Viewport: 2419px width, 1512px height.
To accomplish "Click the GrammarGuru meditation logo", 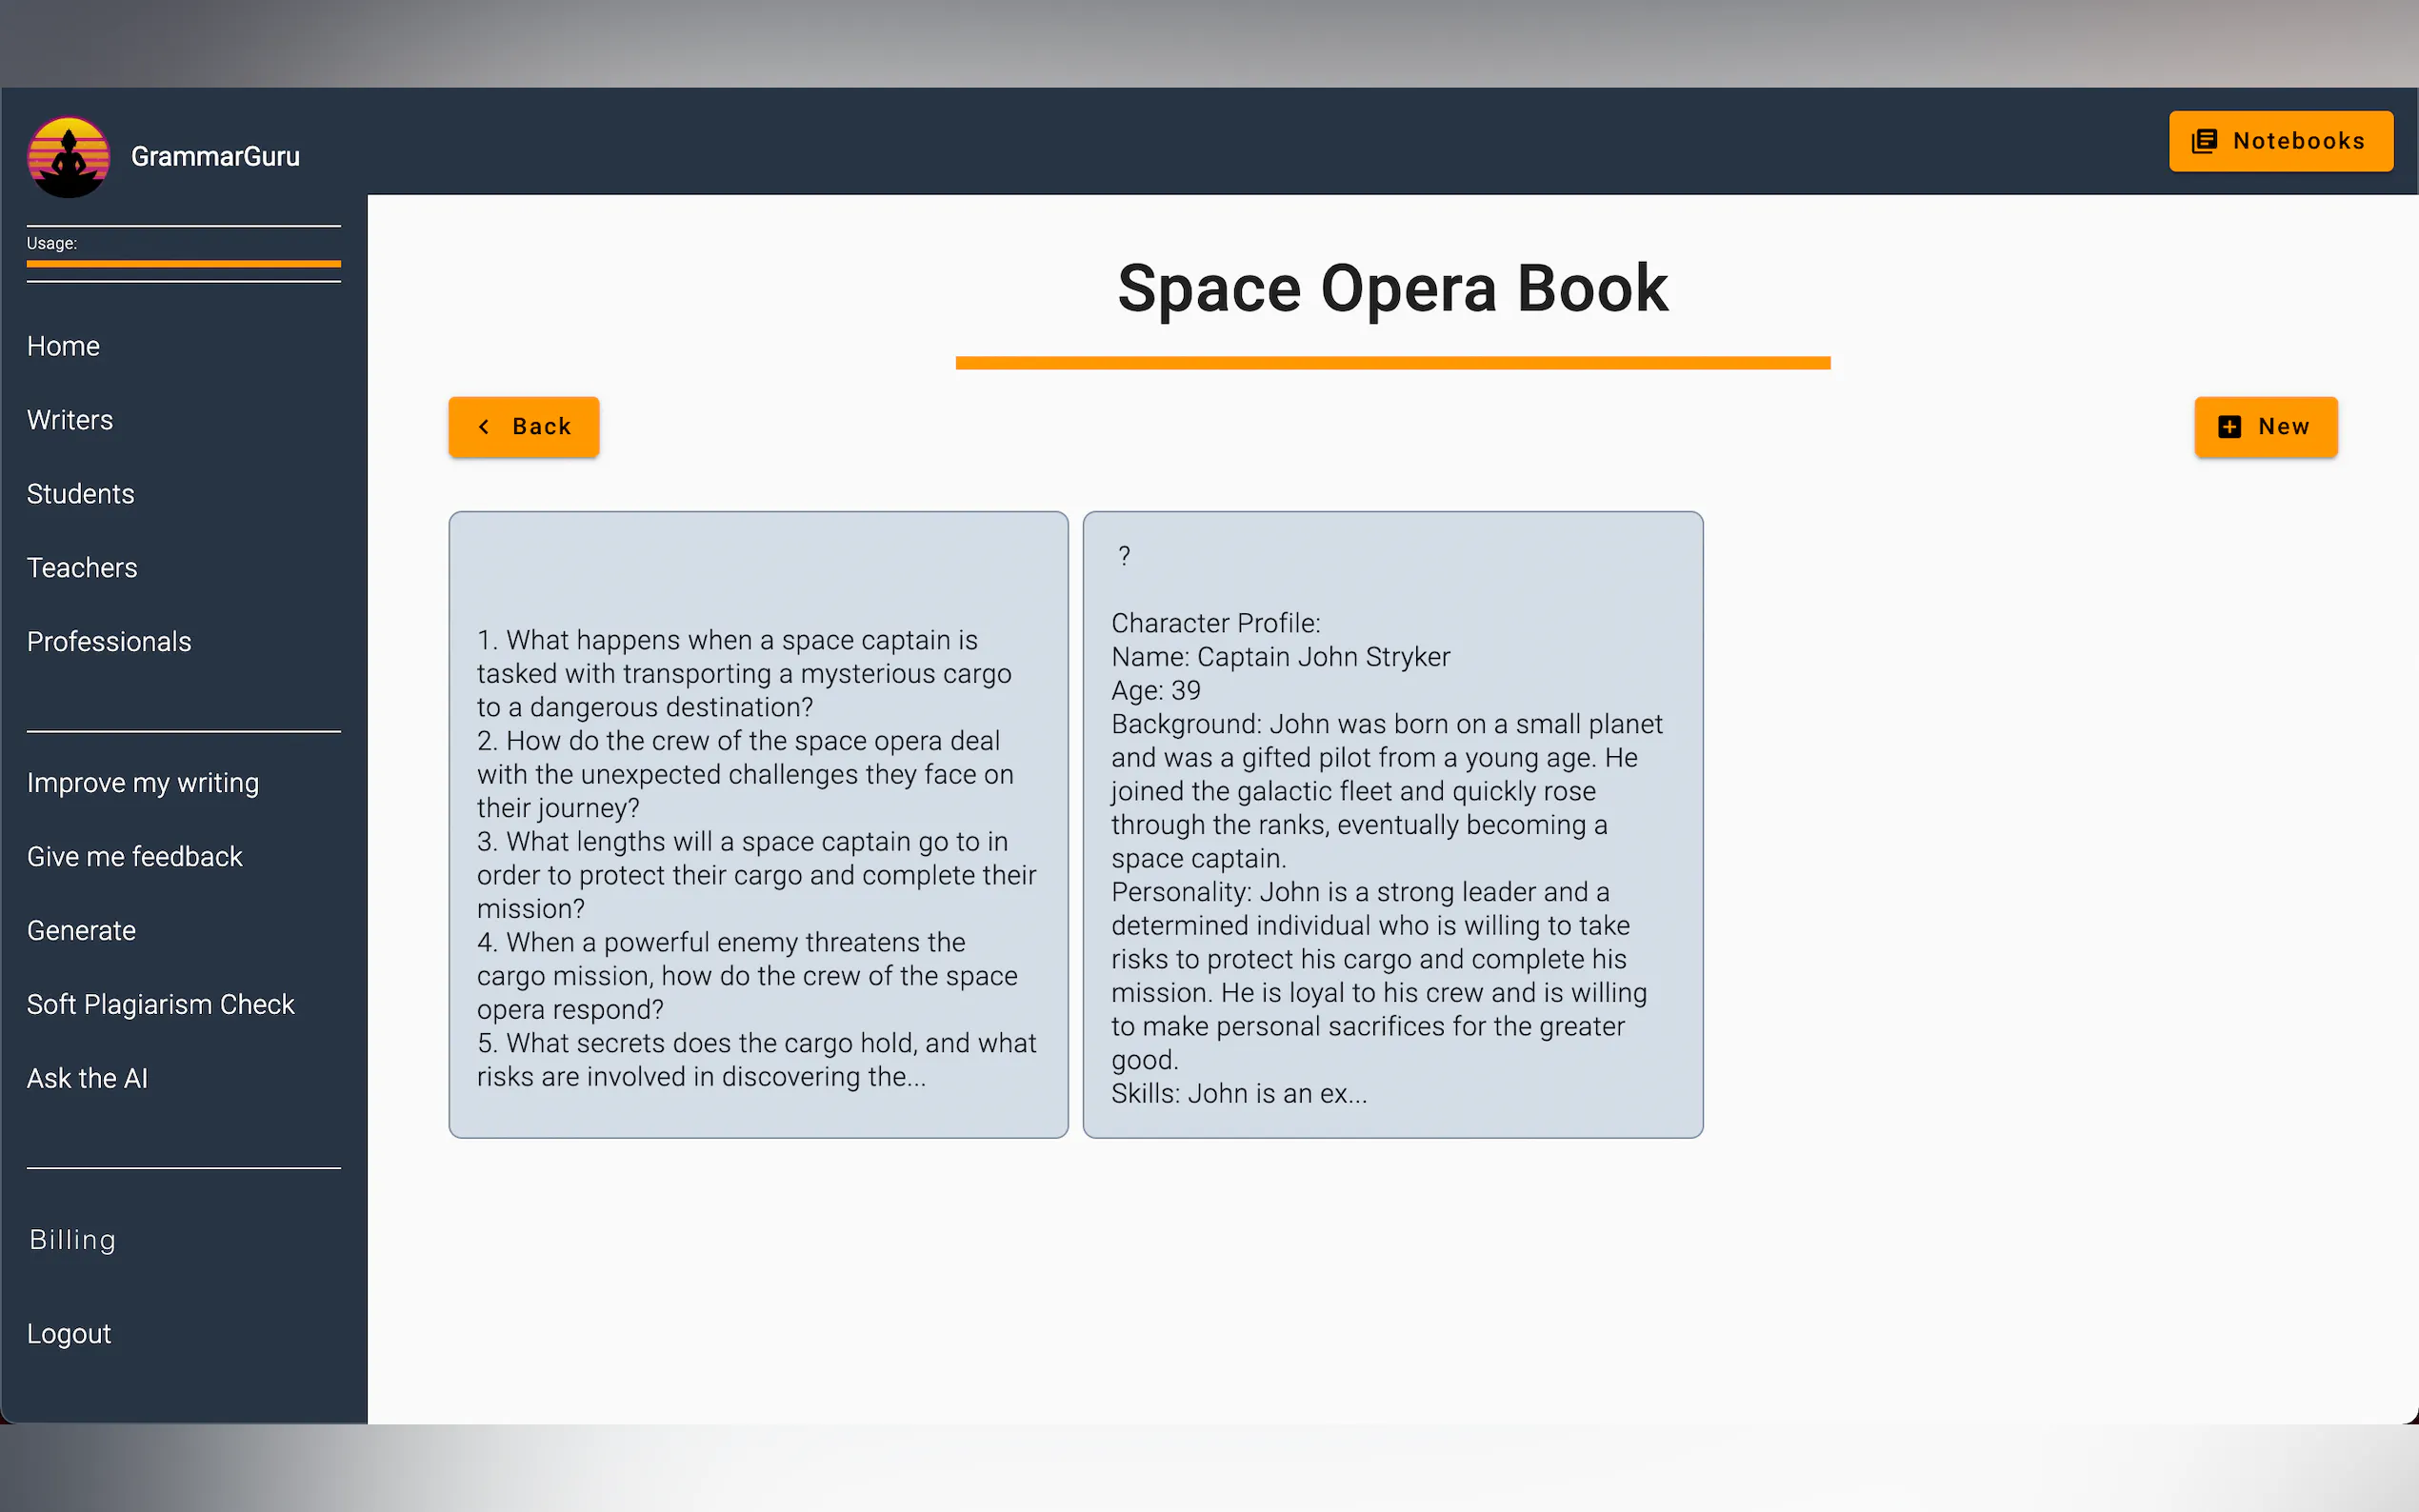I will (68, 157).
